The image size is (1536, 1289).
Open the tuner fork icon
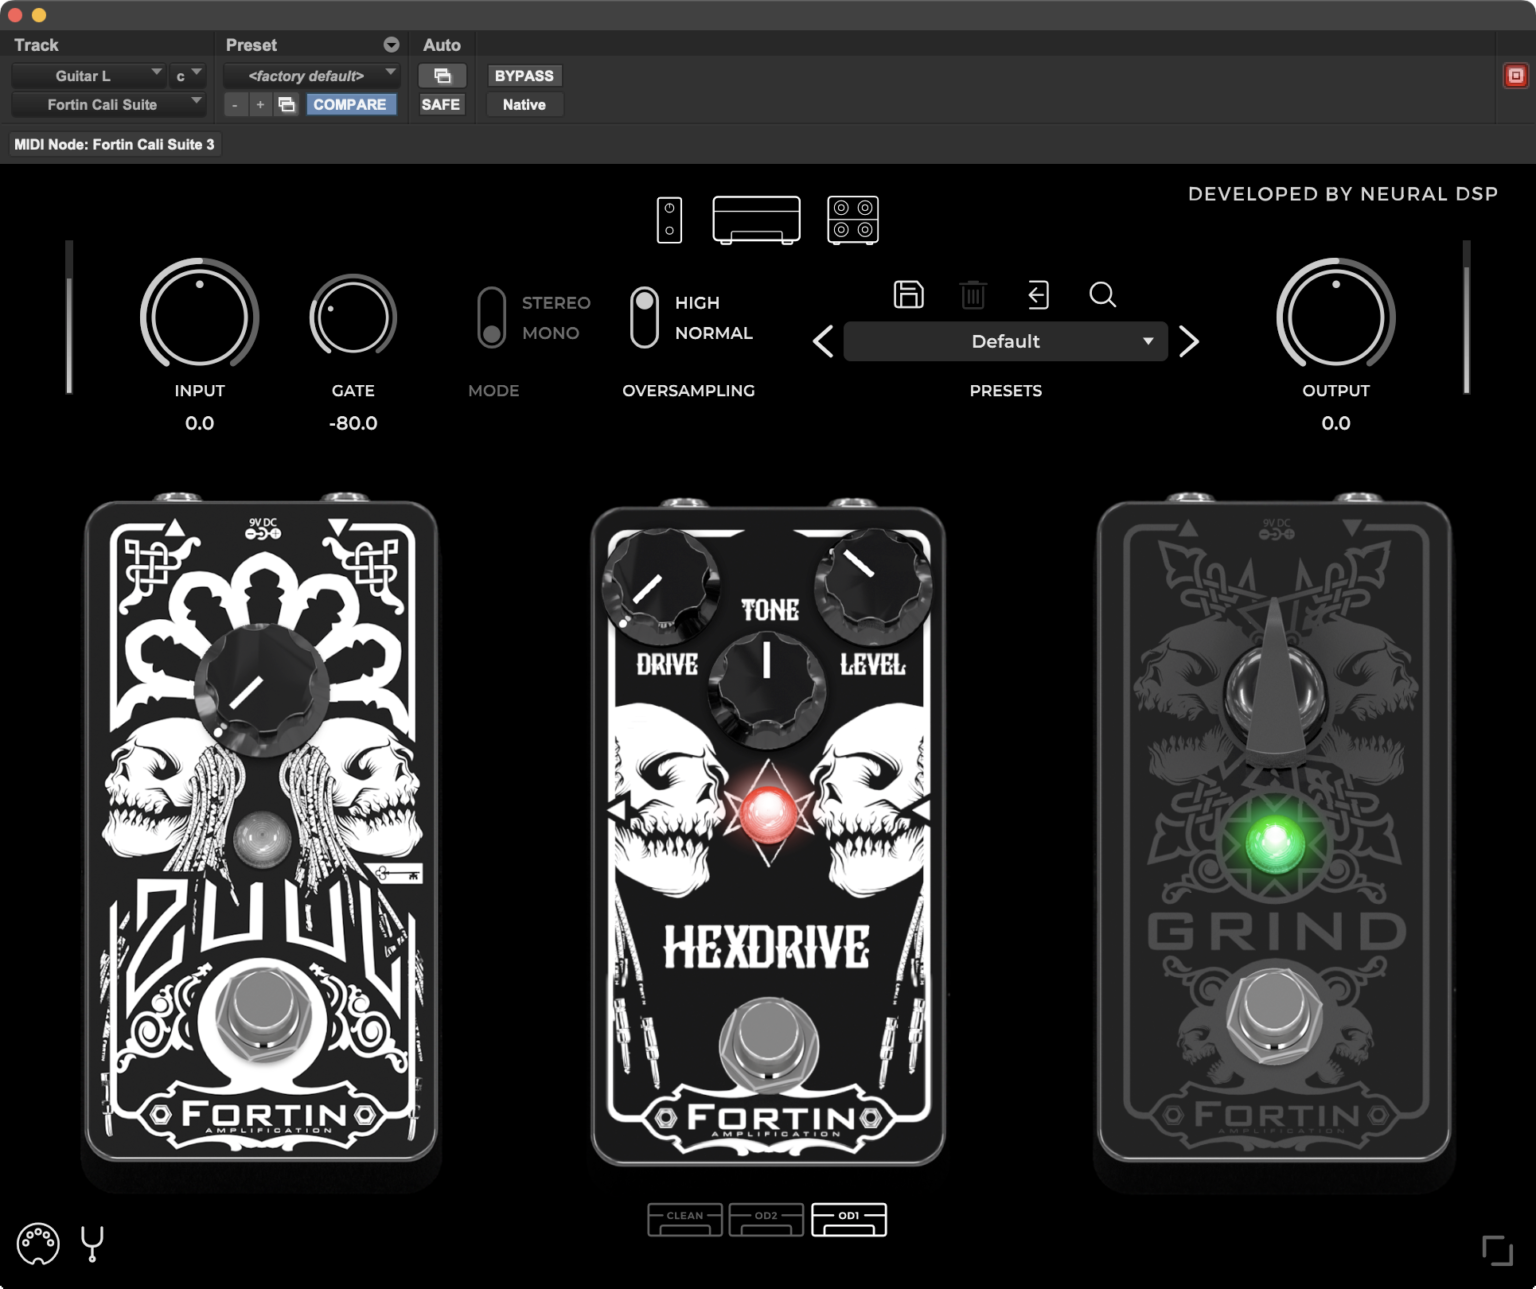point(92,1244)
